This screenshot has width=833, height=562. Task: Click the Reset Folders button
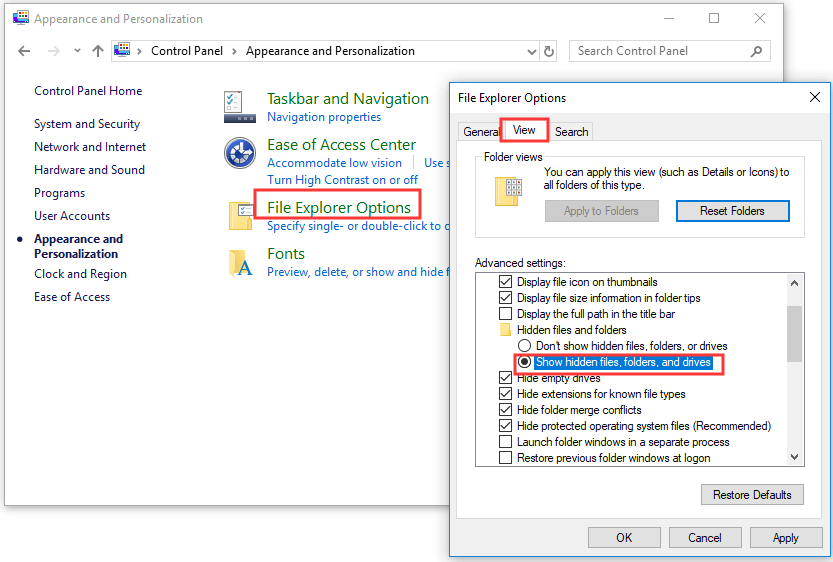732,211
